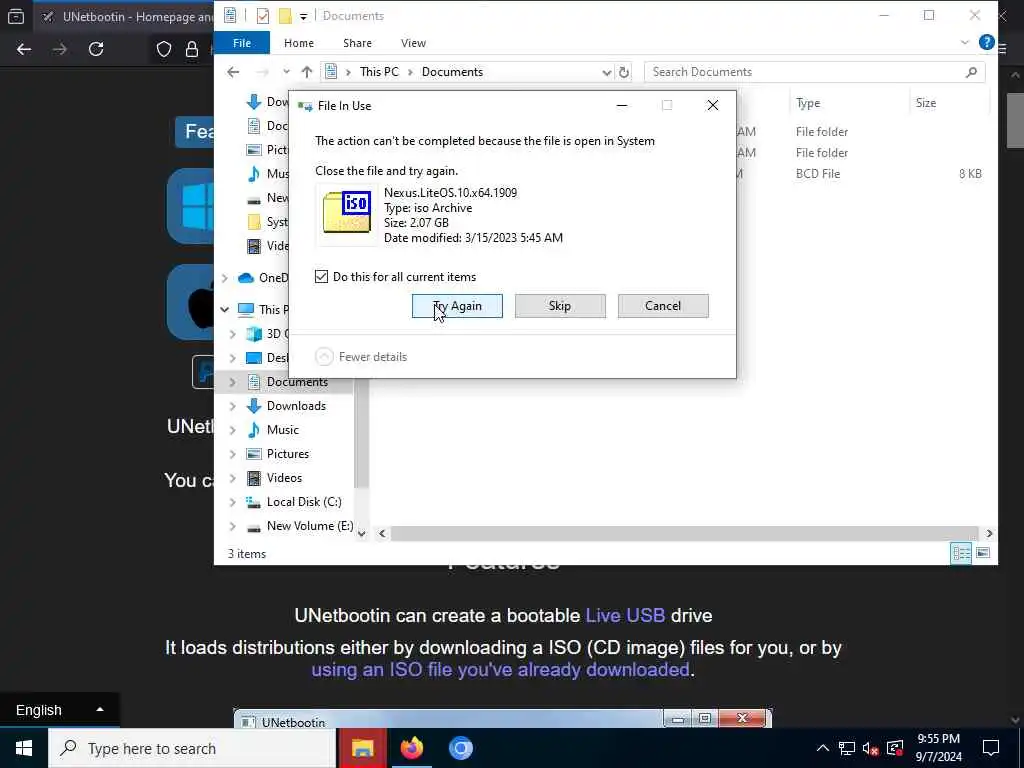Click the ISO archive file icon
The height and width of the screenshot is (768, 1024).
pos(347,212)
